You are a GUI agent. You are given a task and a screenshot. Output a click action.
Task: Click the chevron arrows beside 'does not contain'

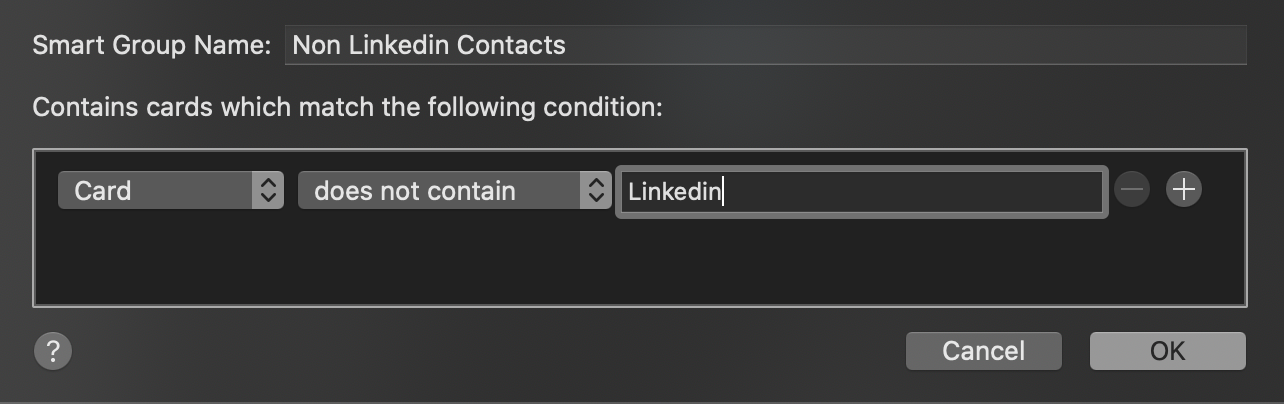tap(595, 190)
